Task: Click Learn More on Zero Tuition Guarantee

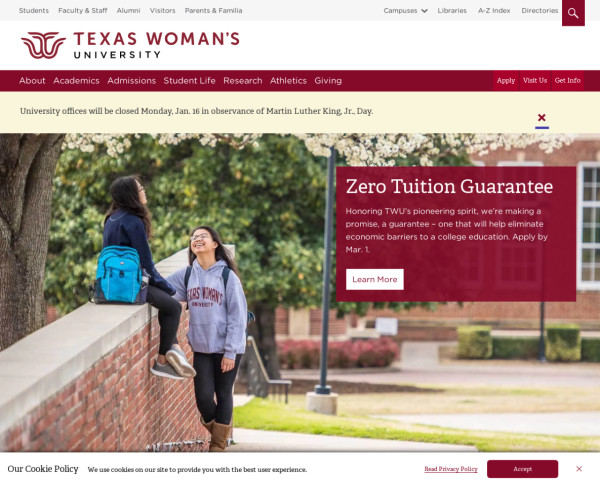Action: 375,279
